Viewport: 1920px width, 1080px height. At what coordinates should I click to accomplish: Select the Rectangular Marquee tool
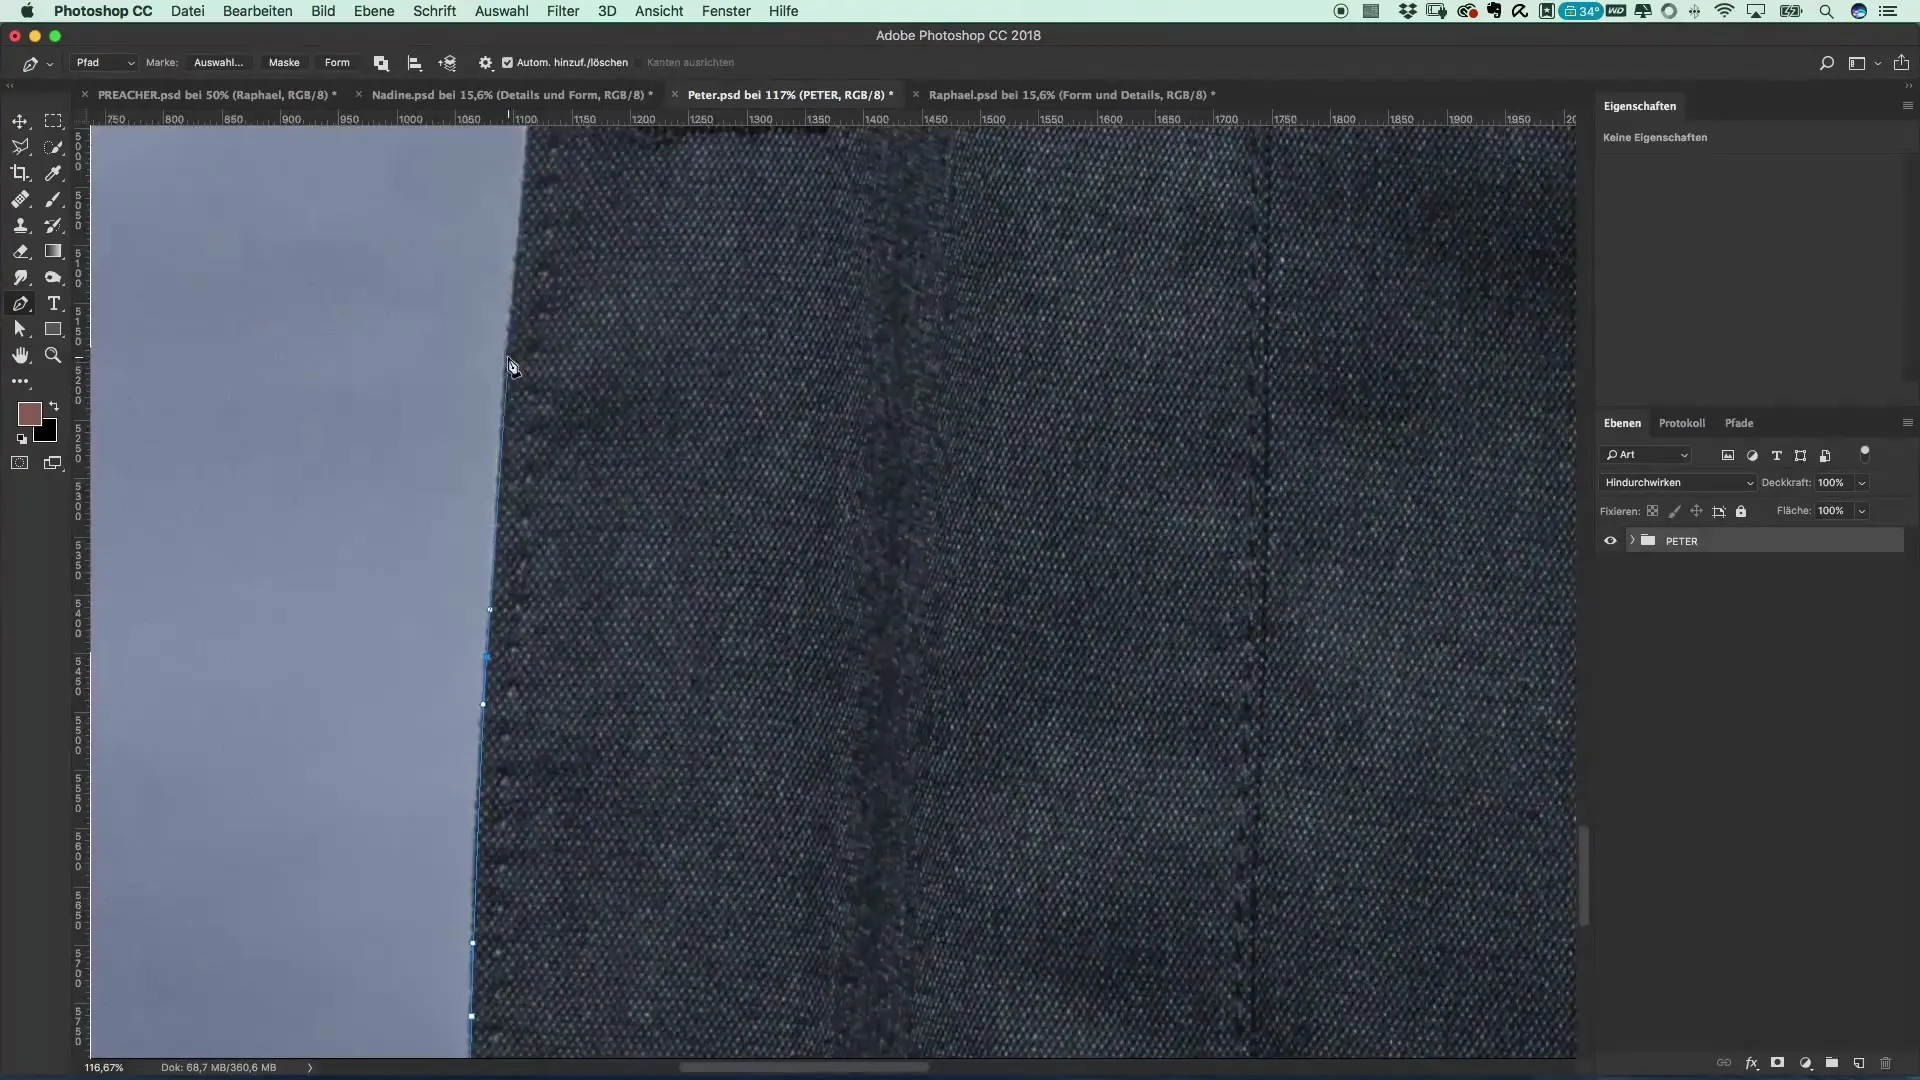pos(53,121)
